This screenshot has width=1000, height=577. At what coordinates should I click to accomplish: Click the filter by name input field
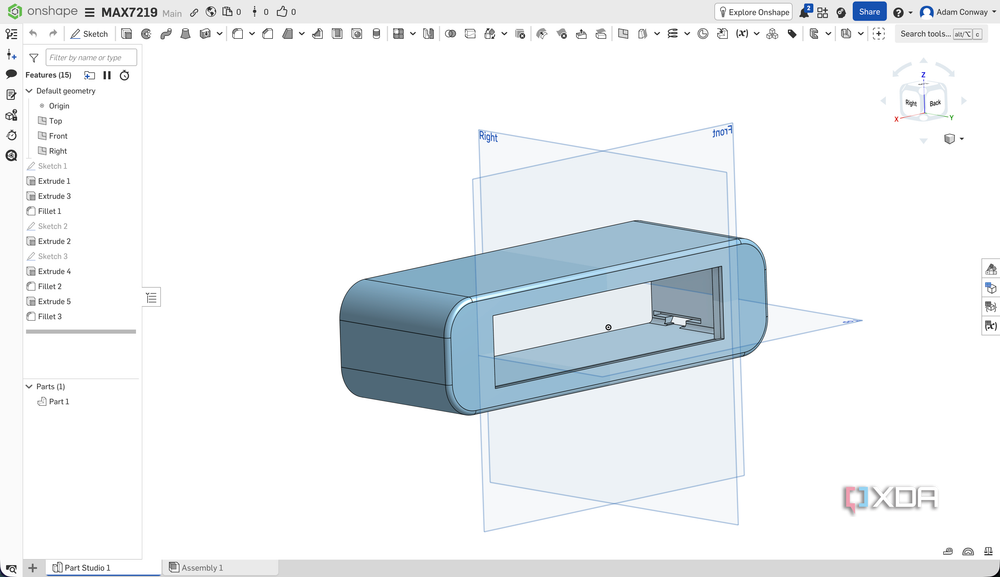pyautogui.click(x=91, y=57)
